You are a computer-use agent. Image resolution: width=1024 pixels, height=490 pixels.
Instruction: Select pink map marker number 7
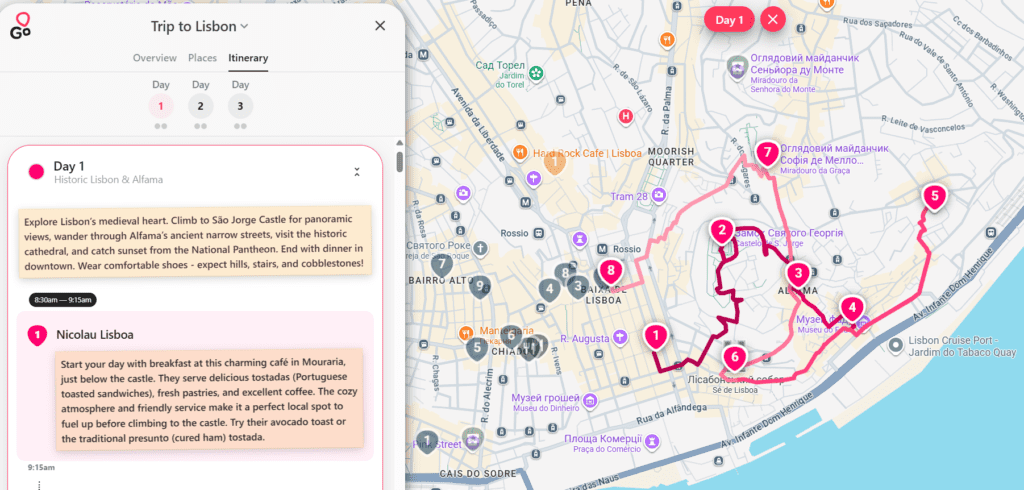click(x=767, y=153)
